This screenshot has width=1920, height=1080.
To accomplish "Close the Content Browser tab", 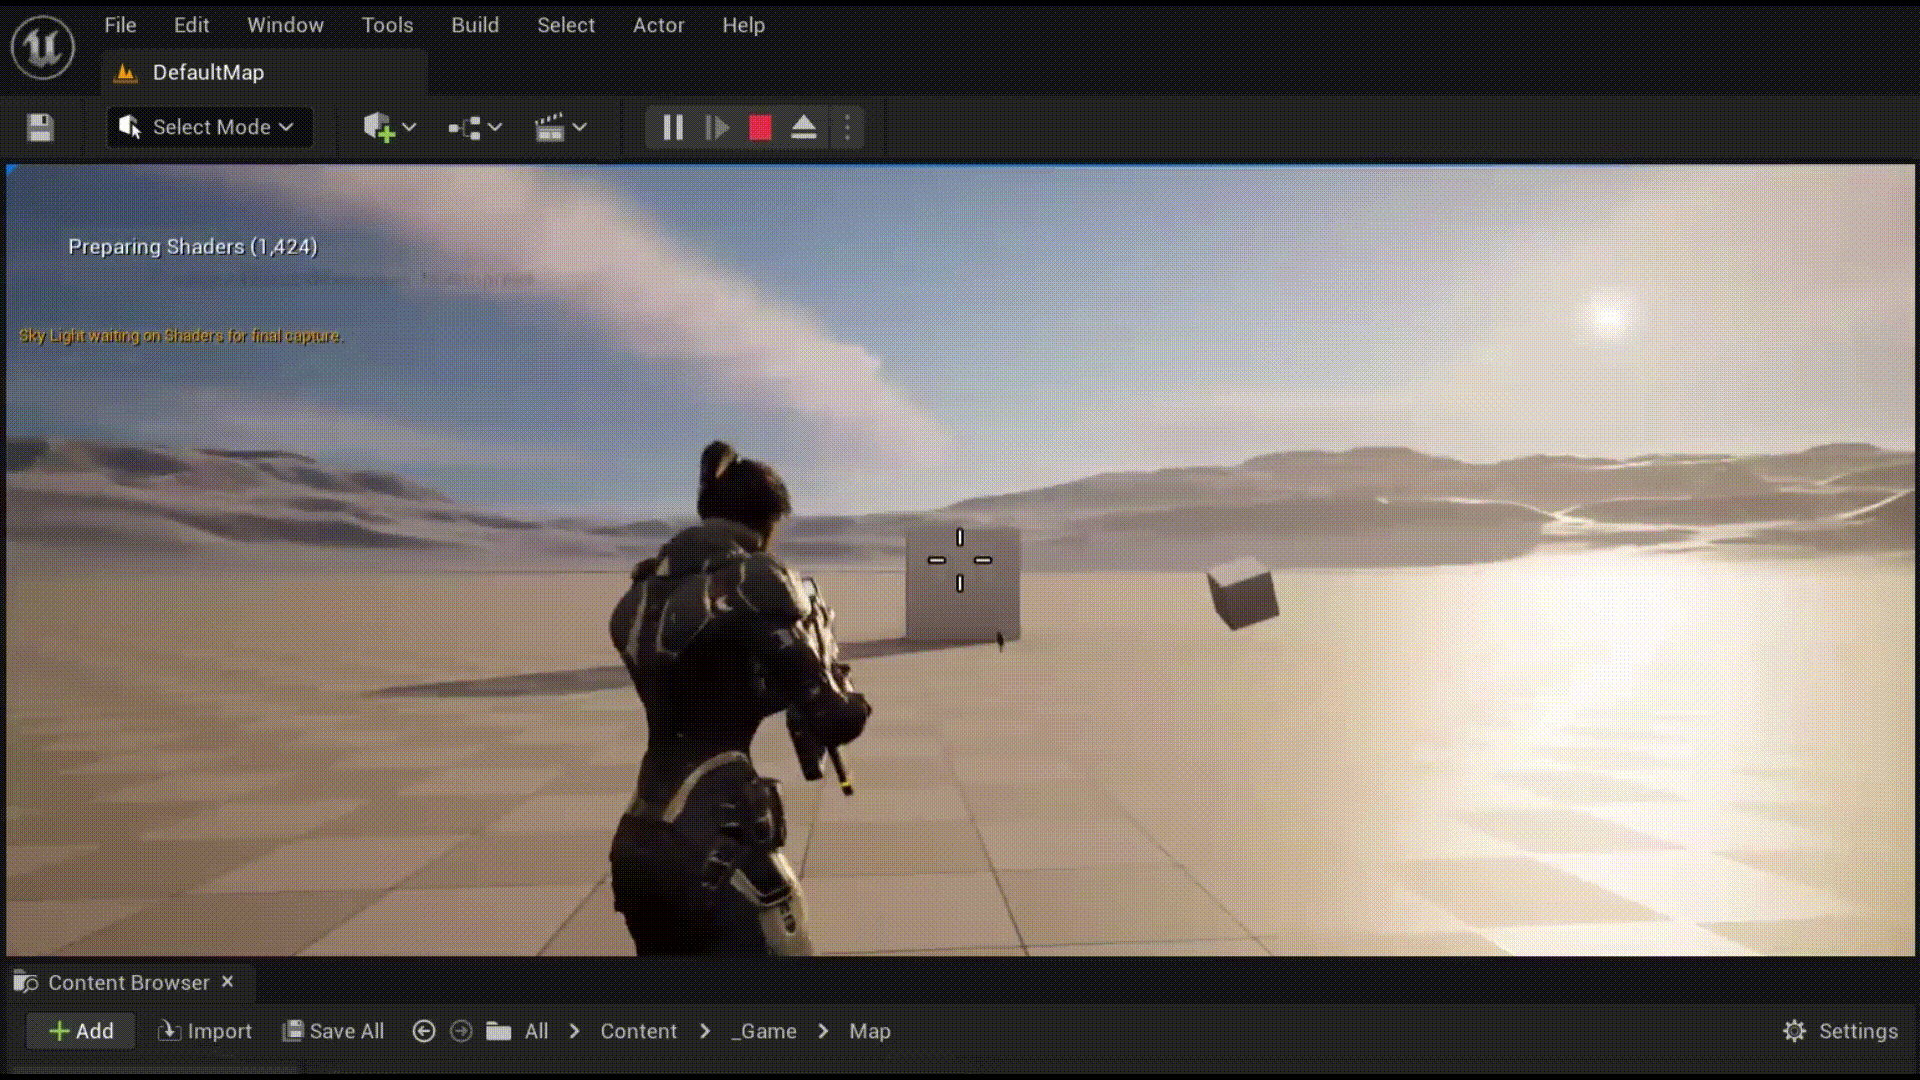I will click(x=228, y=982).
